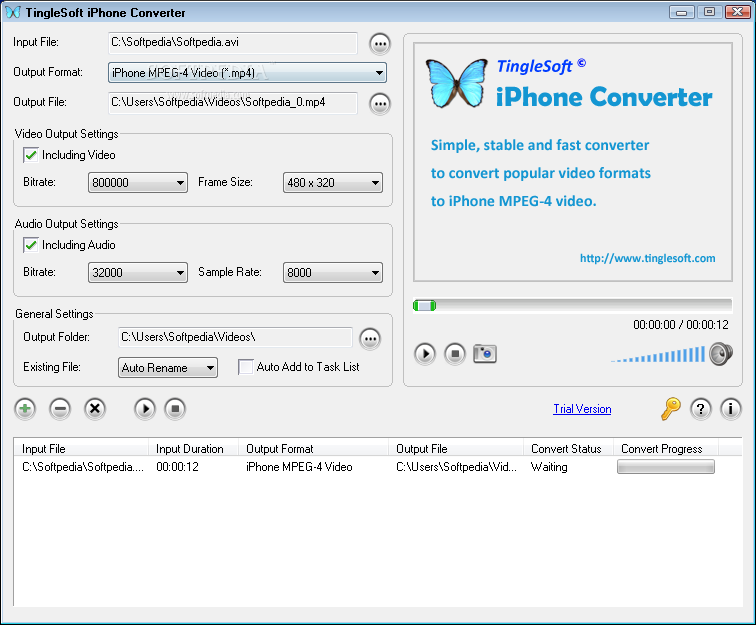The image size is (756, 625).
Task: Click the TingleSoft butterfly logo
Action: coord(457,83)
